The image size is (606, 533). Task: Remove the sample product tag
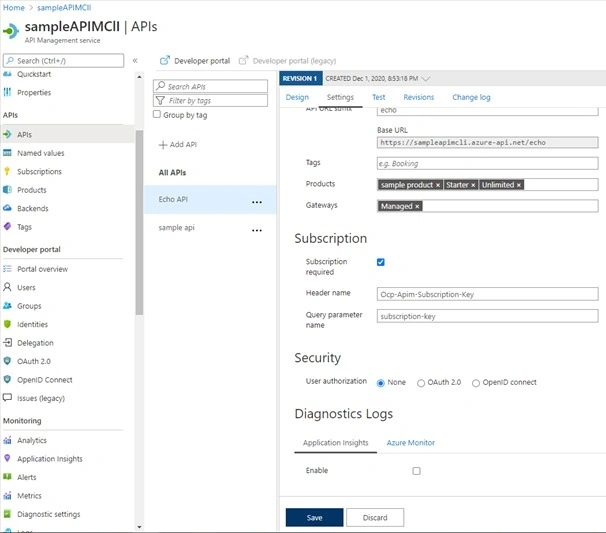(438, 185)
